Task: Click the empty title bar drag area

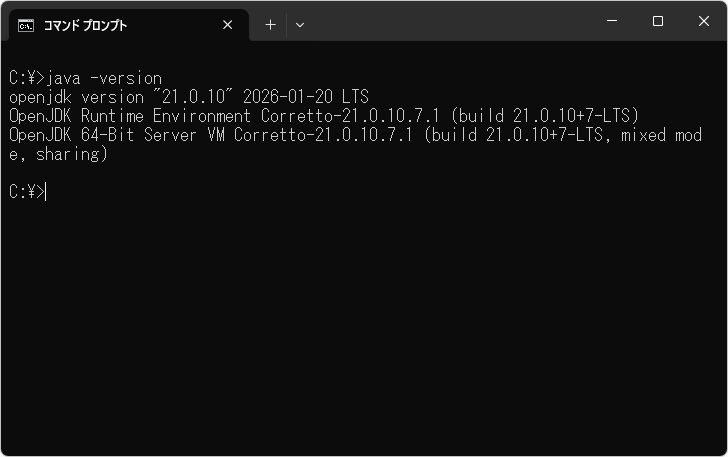Action: pyautogui.click(x=450, y=21)
